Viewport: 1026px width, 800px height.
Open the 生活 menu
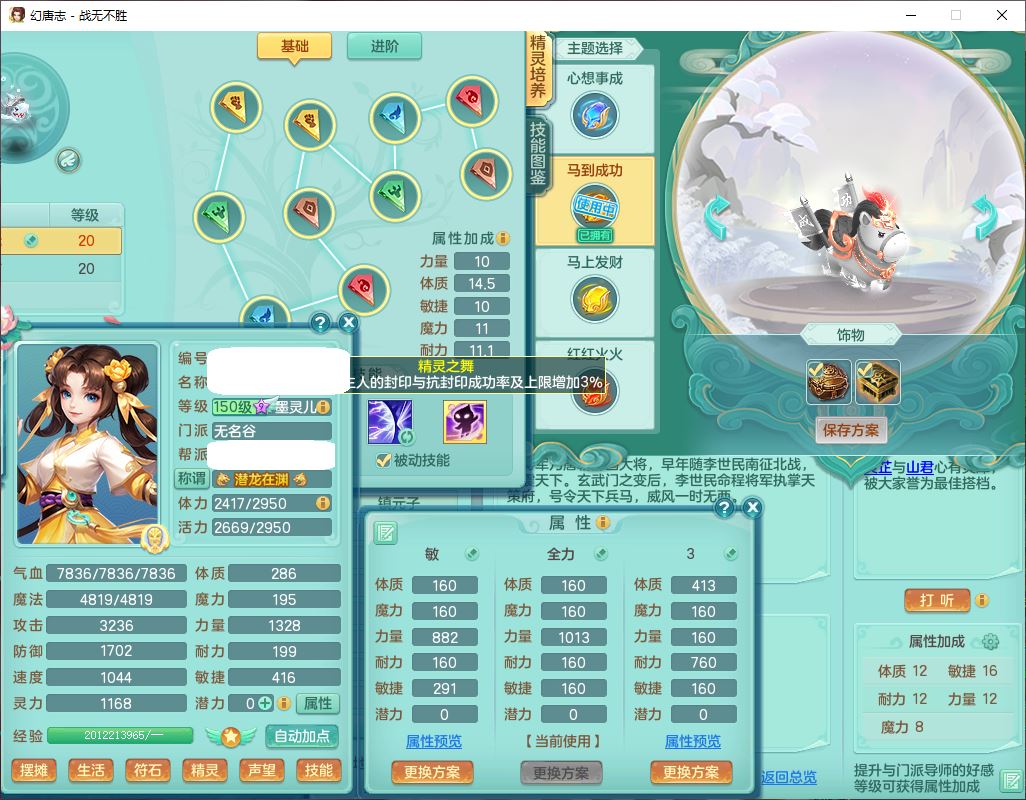(x=91, y=771)
